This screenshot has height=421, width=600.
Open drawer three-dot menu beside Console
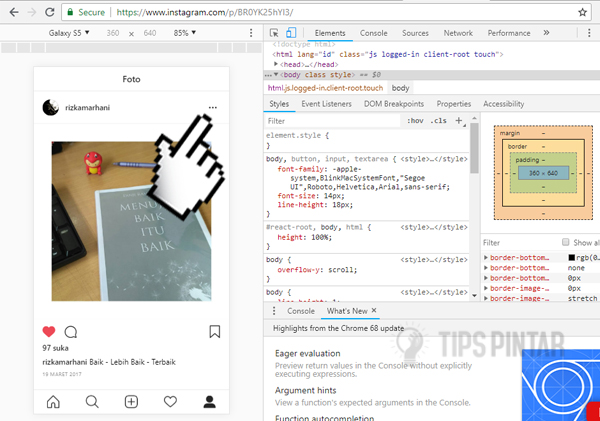tap(274, 311)
